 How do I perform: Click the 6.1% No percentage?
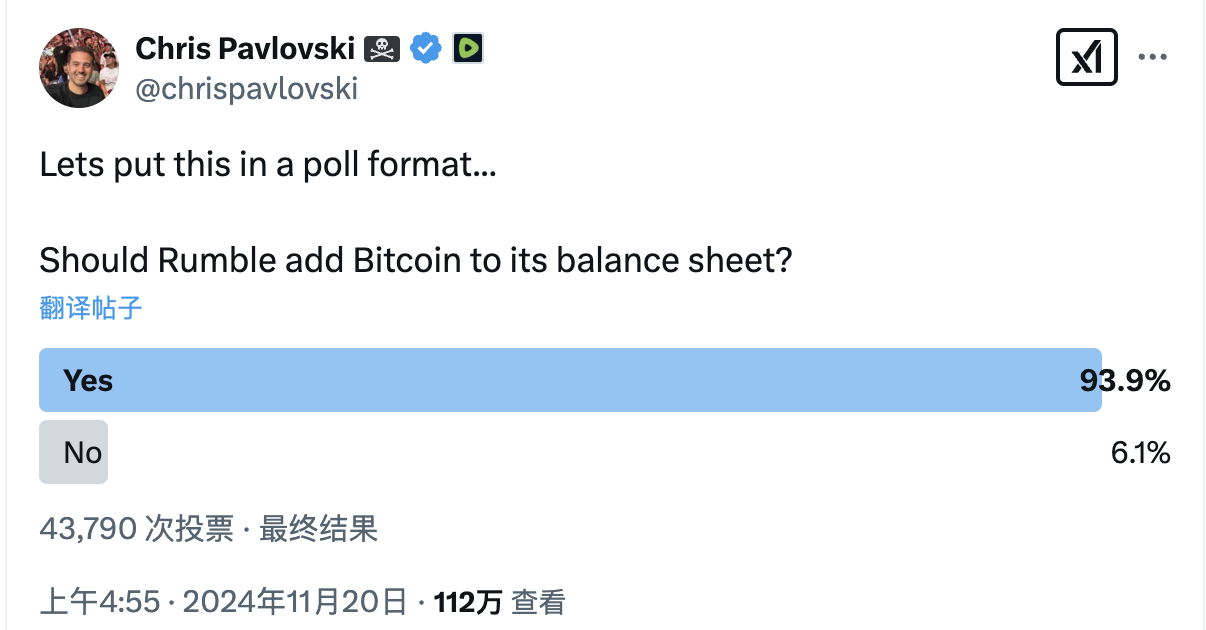click(x=1140, y=453)
